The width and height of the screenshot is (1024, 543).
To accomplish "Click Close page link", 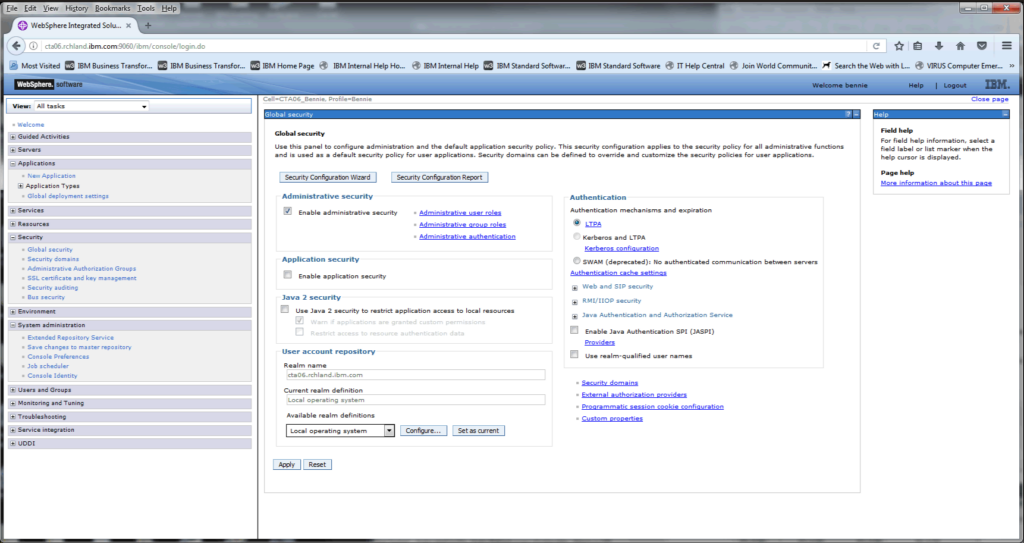I will pyautogui.click(x=990, y=99).
